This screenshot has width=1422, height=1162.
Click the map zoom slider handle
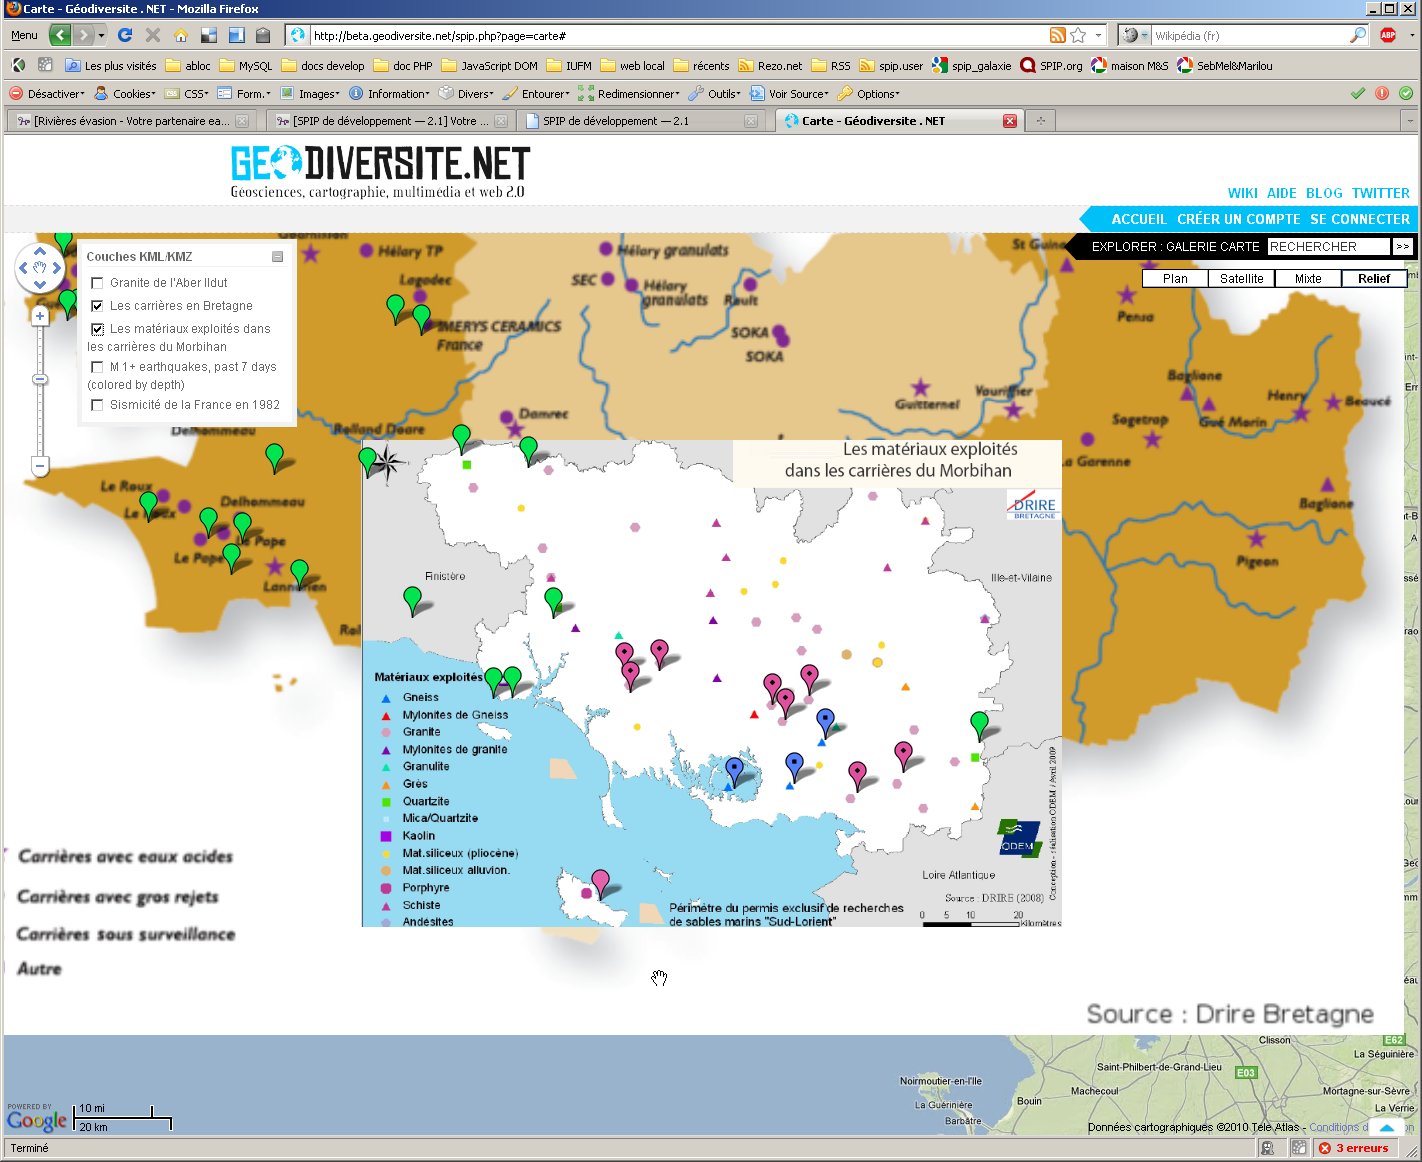coord(40,379)
